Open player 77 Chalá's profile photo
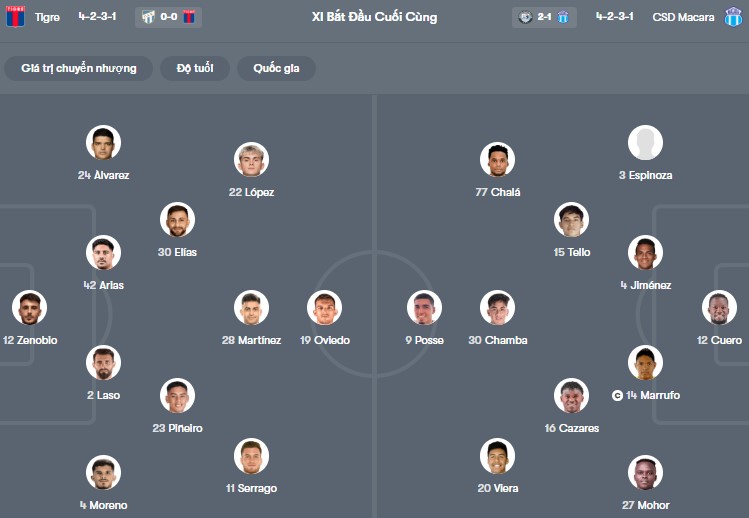749x518 pixels. tap(497, 160)
